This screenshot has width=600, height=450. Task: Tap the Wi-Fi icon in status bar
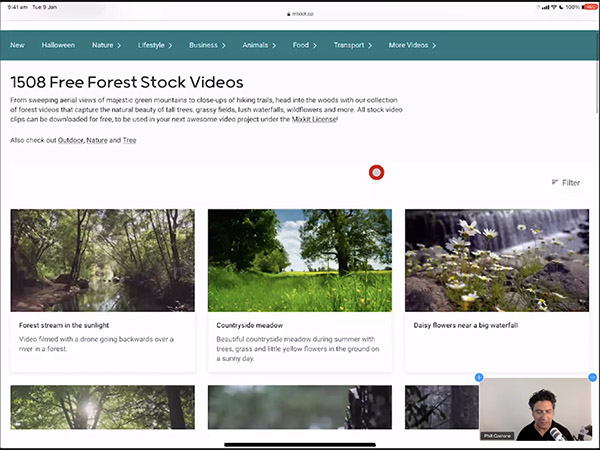[x=554, y=7]
